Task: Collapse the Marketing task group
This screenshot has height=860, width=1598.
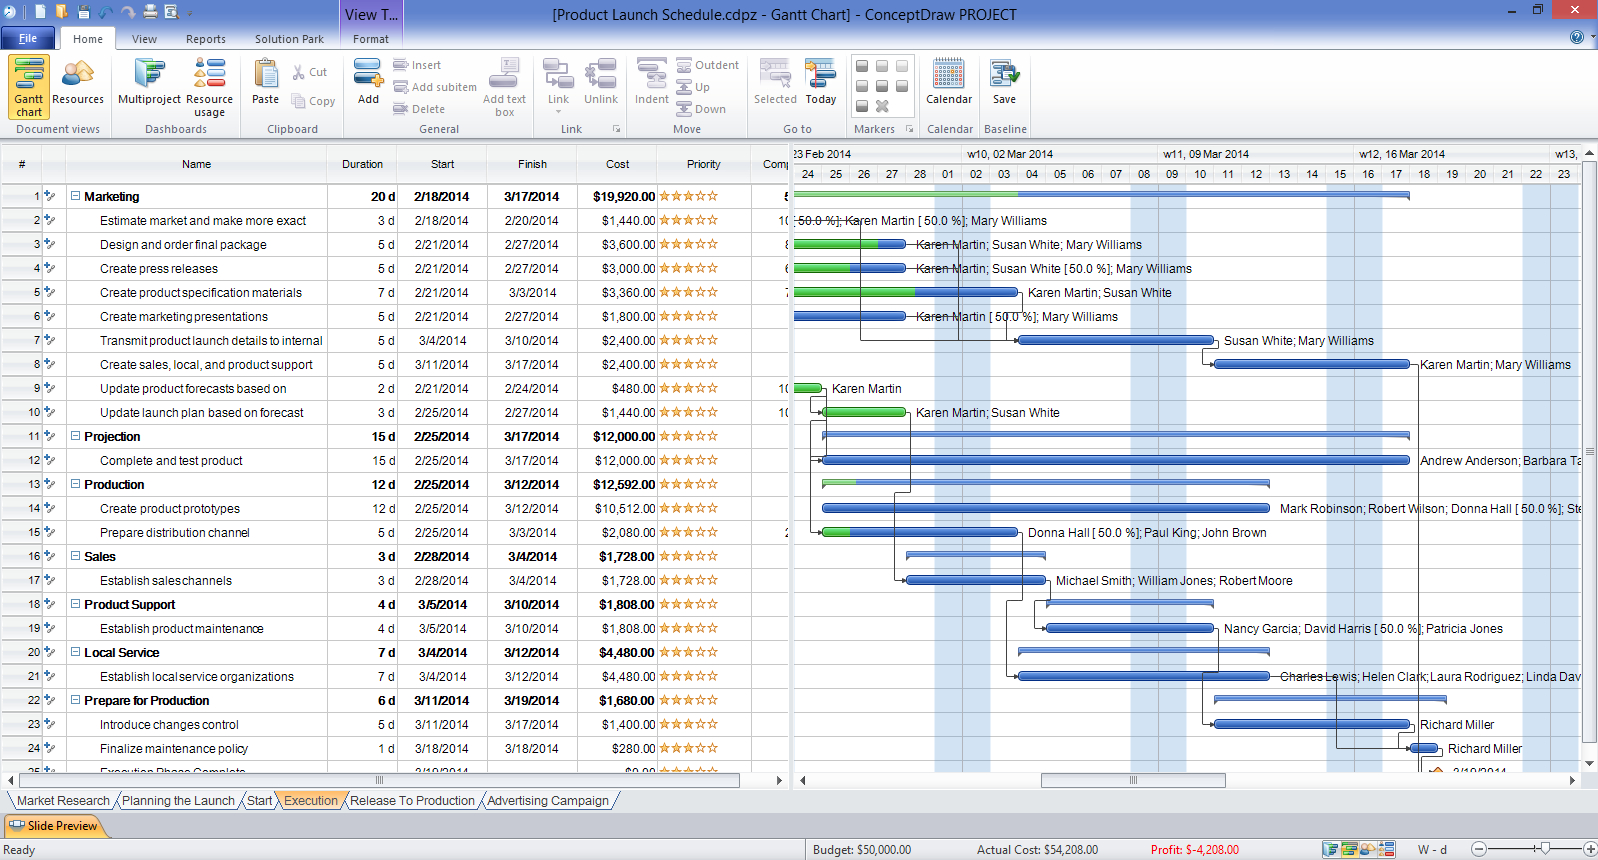Action: [75, 196]
